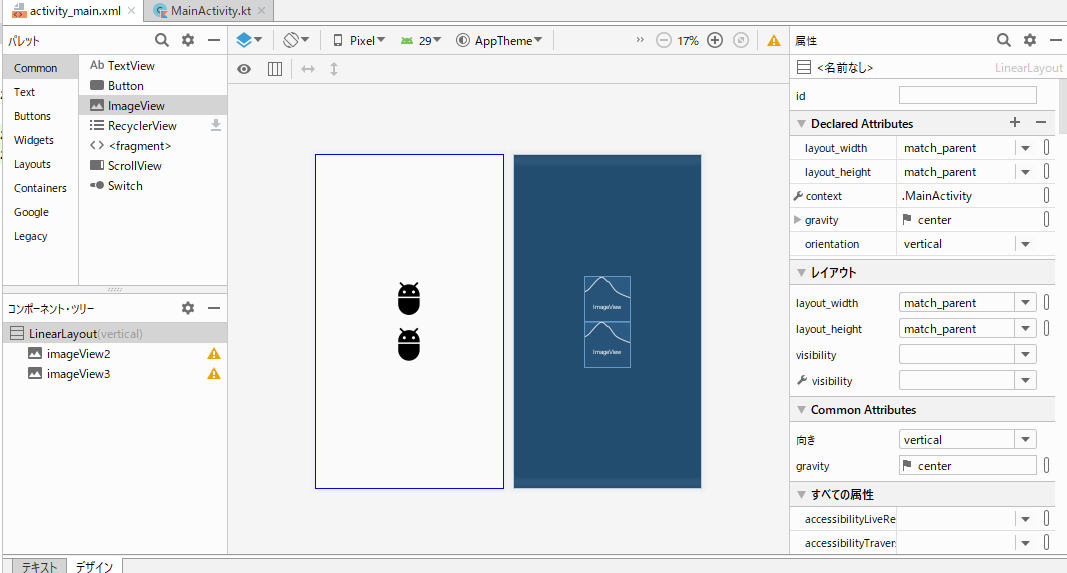Toggle the blueprint columns icon

[275, 69]
